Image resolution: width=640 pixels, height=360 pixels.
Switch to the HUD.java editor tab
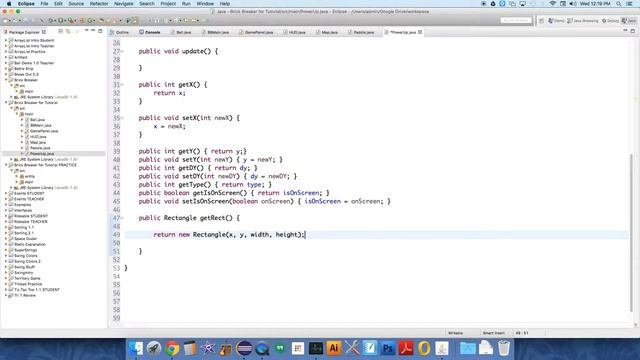click(294, 32)
